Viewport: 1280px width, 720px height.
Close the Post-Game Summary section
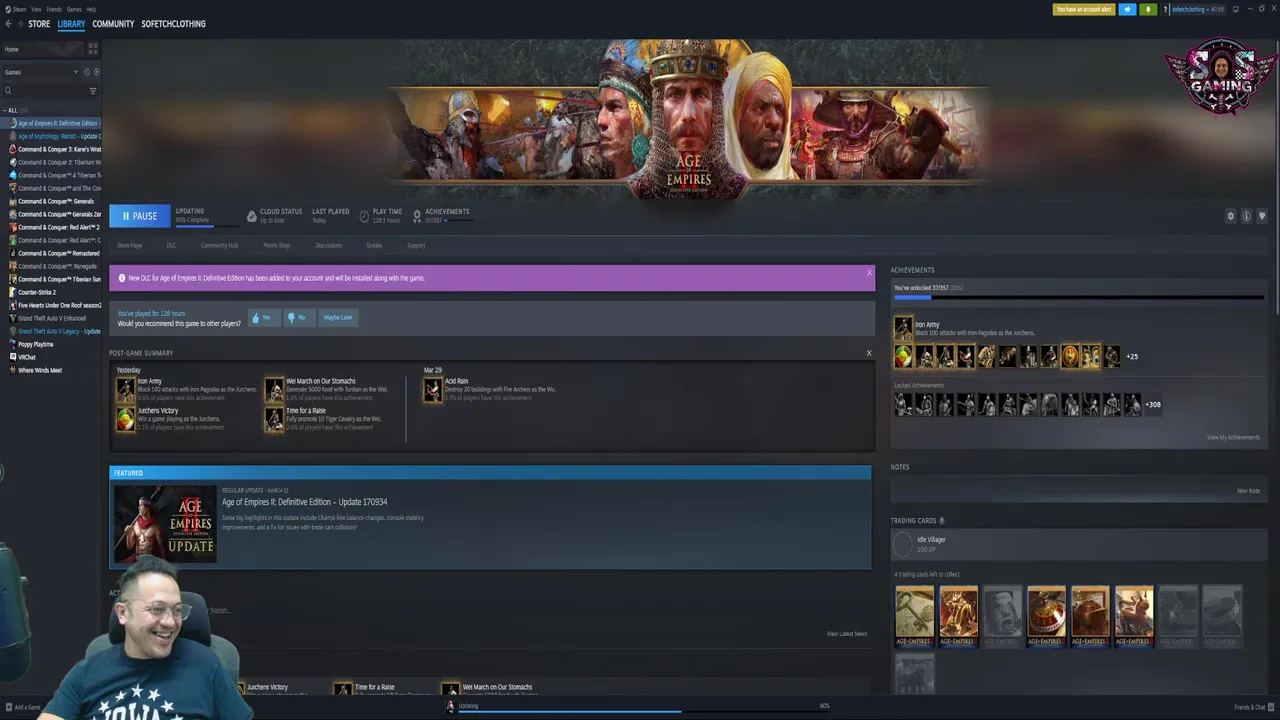[x=869, y=353]
